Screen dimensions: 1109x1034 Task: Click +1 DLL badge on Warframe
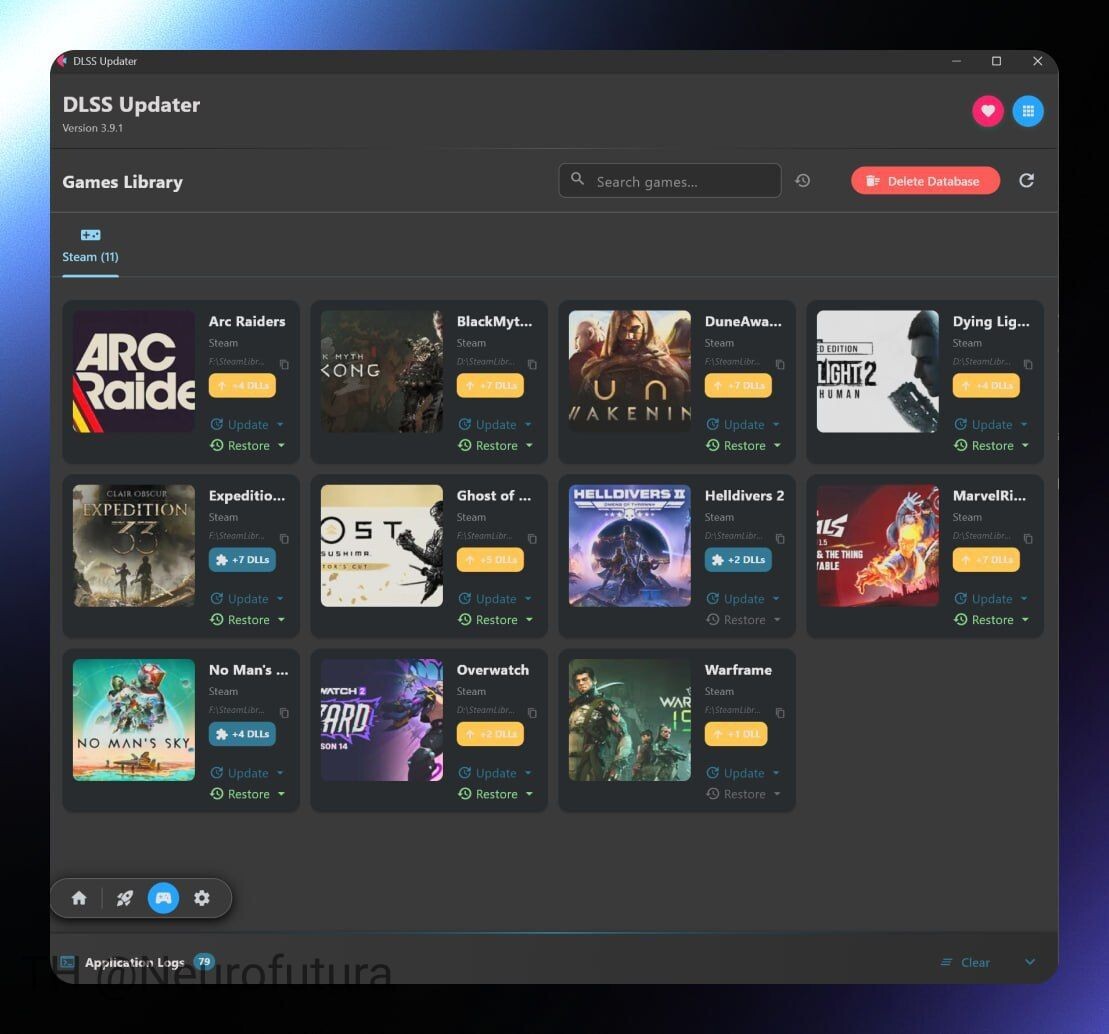736,734
